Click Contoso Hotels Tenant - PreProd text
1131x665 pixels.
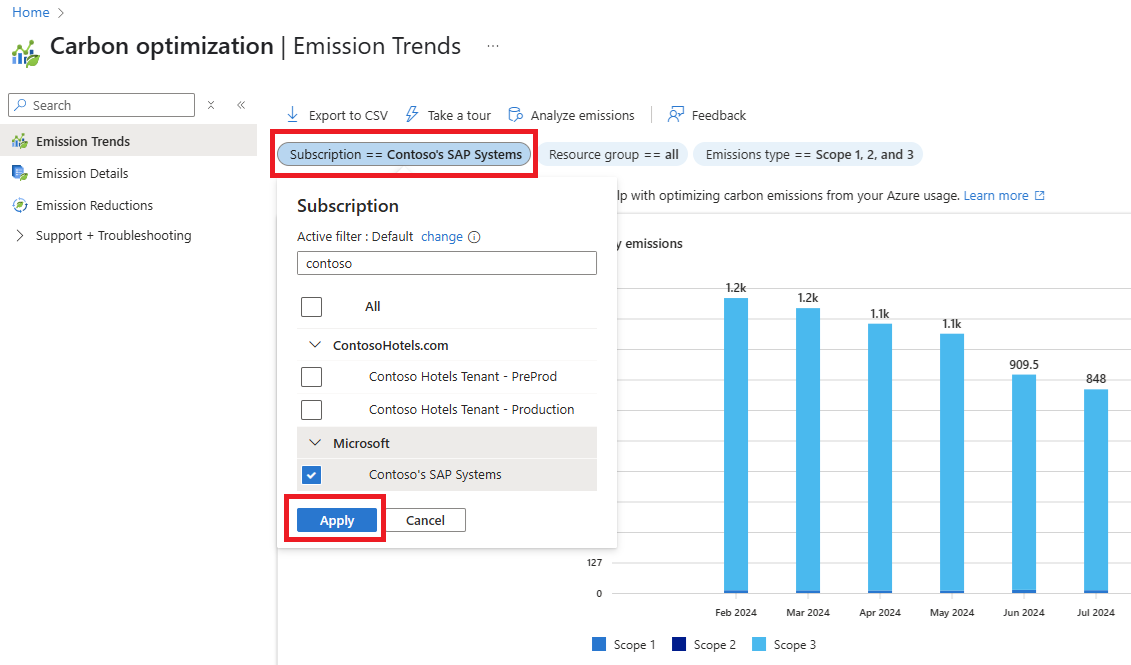pyautogui.click(x=462, y=376)
